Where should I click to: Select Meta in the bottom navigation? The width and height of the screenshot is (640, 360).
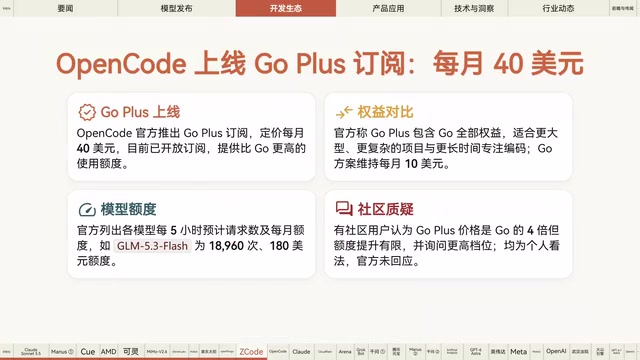(x=518, y=351)
